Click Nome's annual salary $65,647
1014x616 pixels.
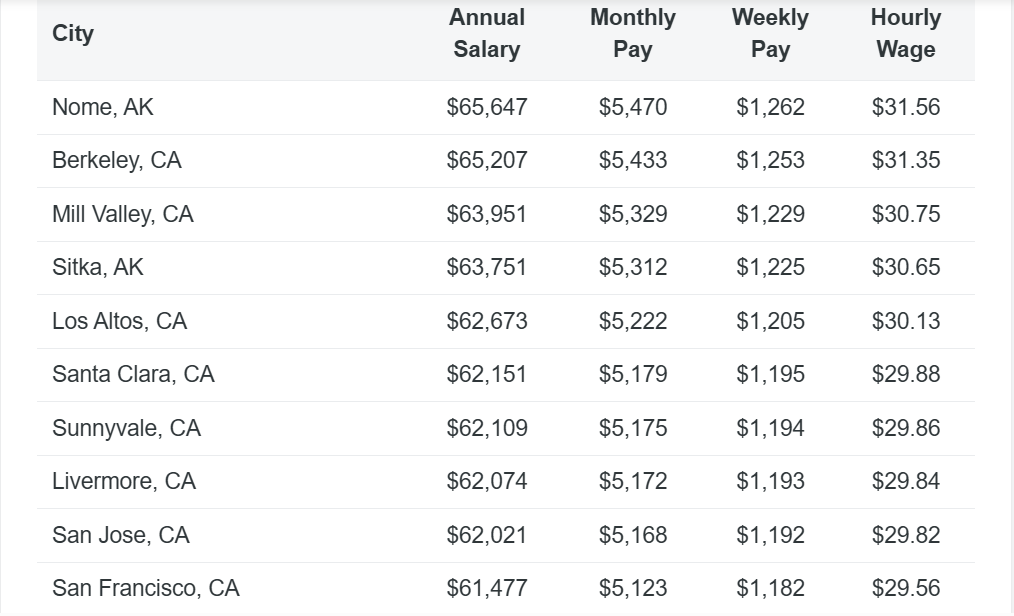(487, 107)
